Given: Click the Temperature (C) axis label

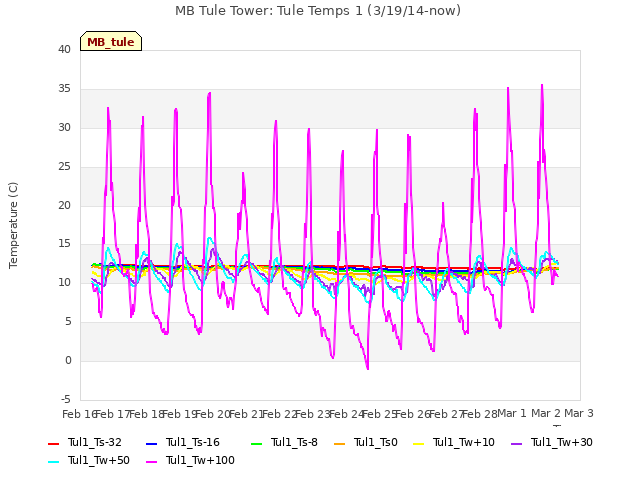Looking at the screenshot, I should tap(13, 225).
